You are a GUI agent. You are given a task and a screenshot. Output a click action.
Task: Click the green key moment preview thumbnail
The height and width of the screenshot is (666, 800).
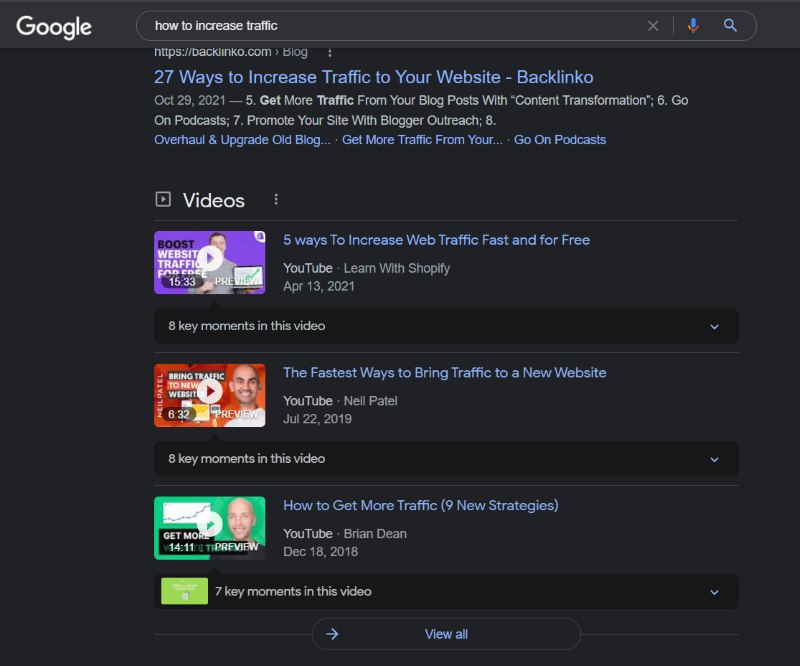[184, 591]
